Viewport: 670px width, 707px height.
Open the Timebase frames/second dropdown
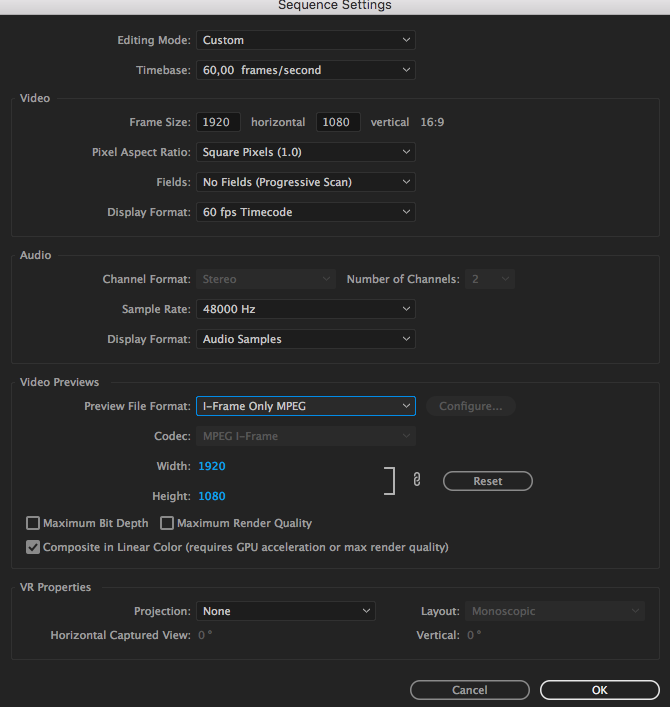(305, 70)
